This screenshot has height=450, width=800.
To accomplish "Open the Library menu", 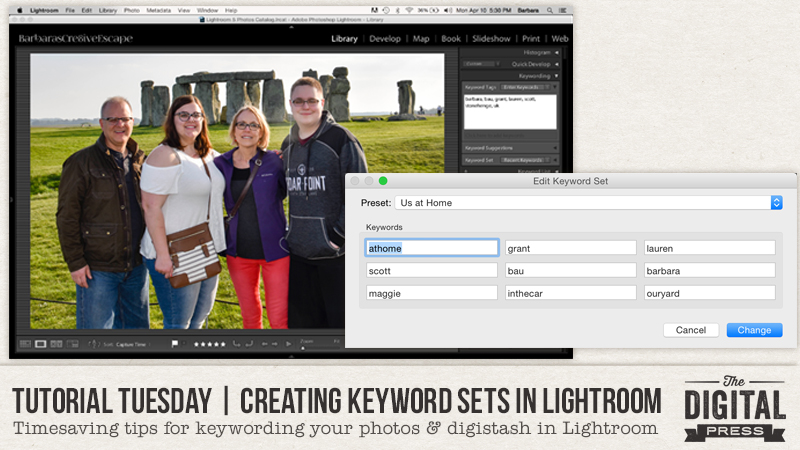I will 108,10.
